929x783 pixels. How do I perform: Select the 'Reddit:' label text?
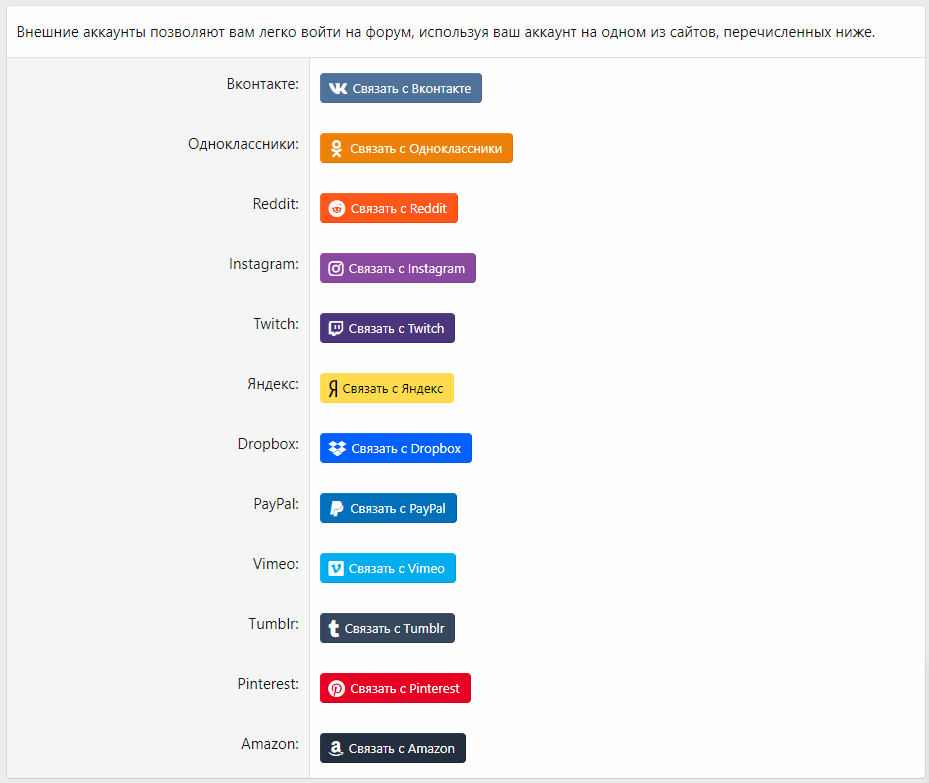pyautogui.click(x=276, y=204)
